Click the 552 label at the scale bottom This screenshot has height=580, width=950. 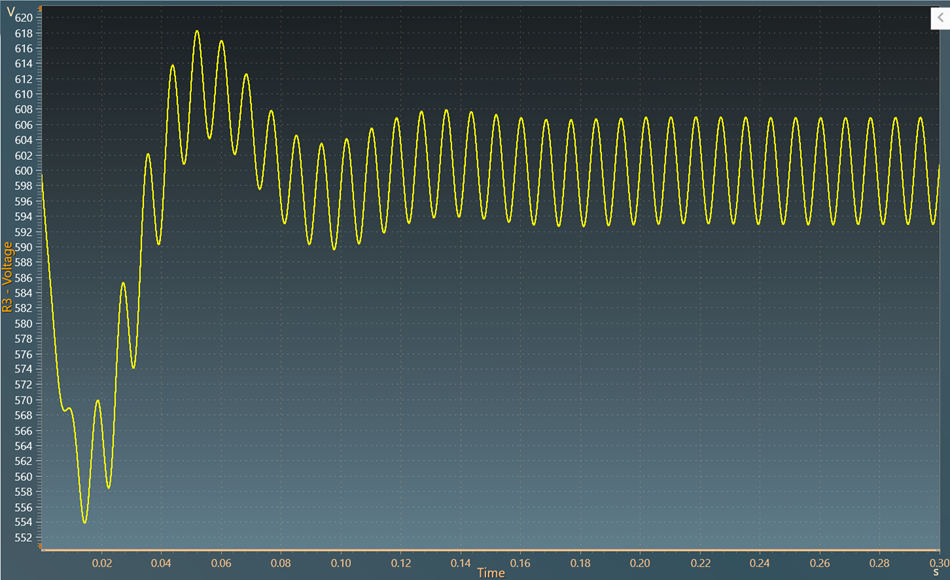[23, 535]
